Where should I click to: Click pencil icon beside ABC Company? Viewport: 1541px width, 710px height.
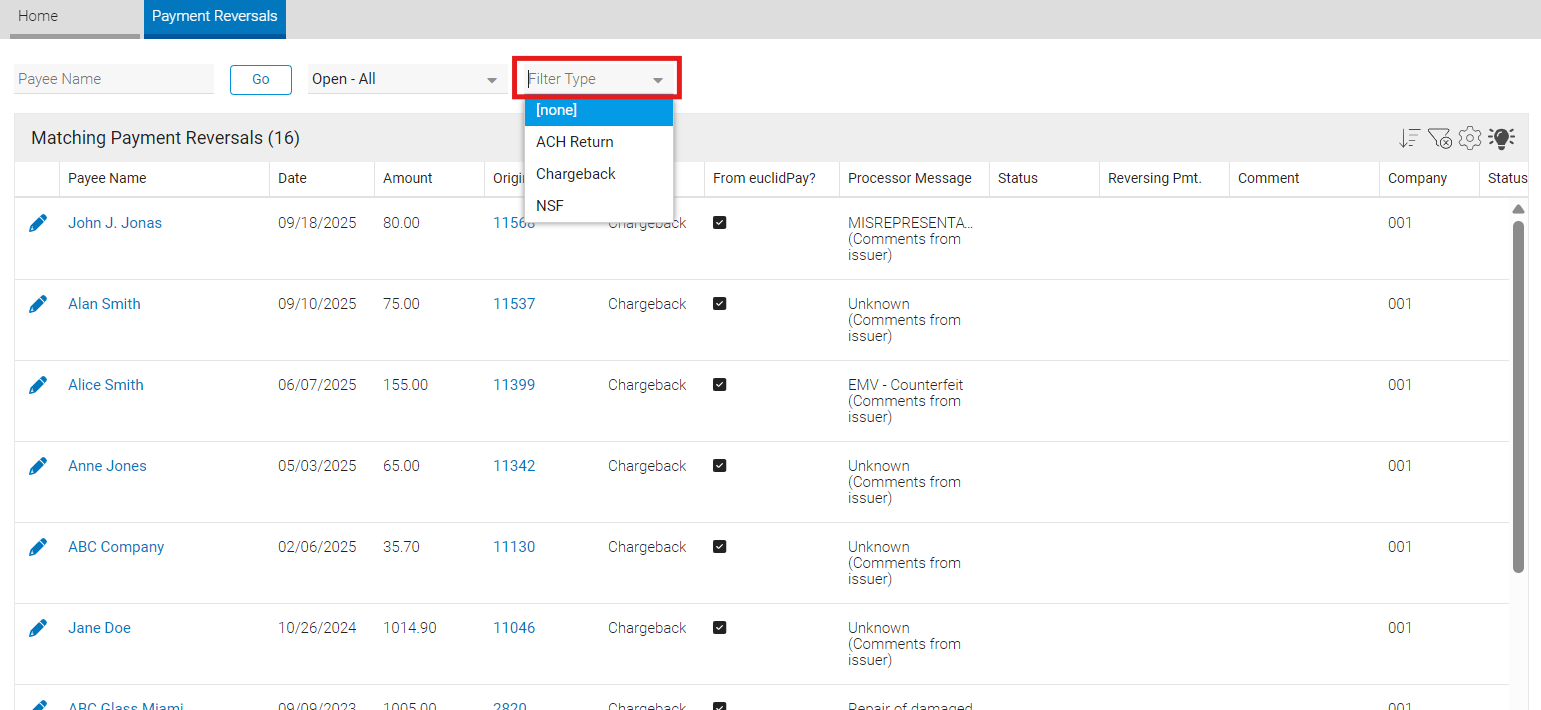[x=38, y=547]
